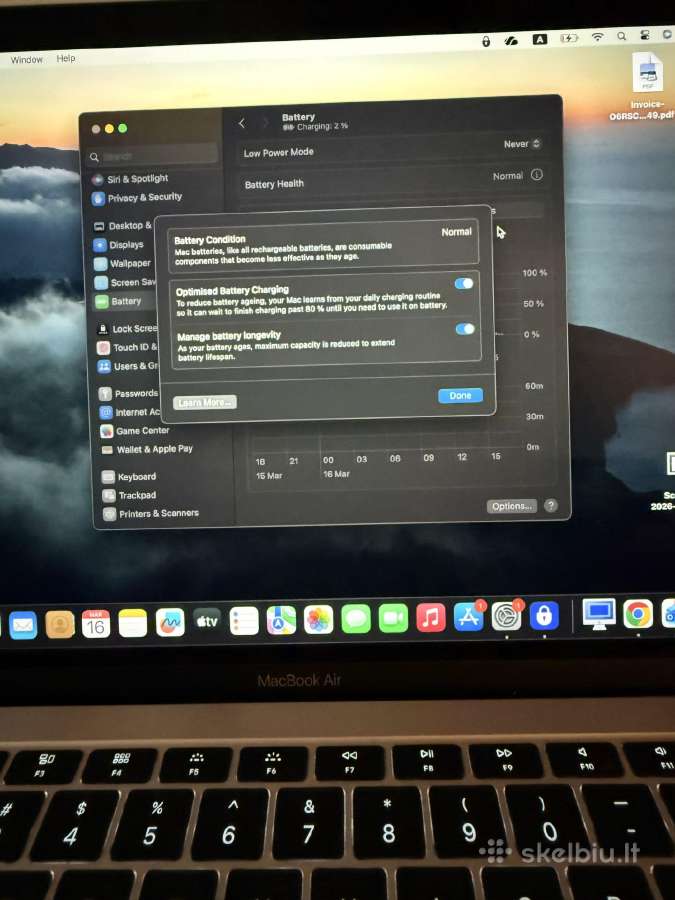Open the help question mark button
Screen dimensions: 675x900
coord(551,505)
